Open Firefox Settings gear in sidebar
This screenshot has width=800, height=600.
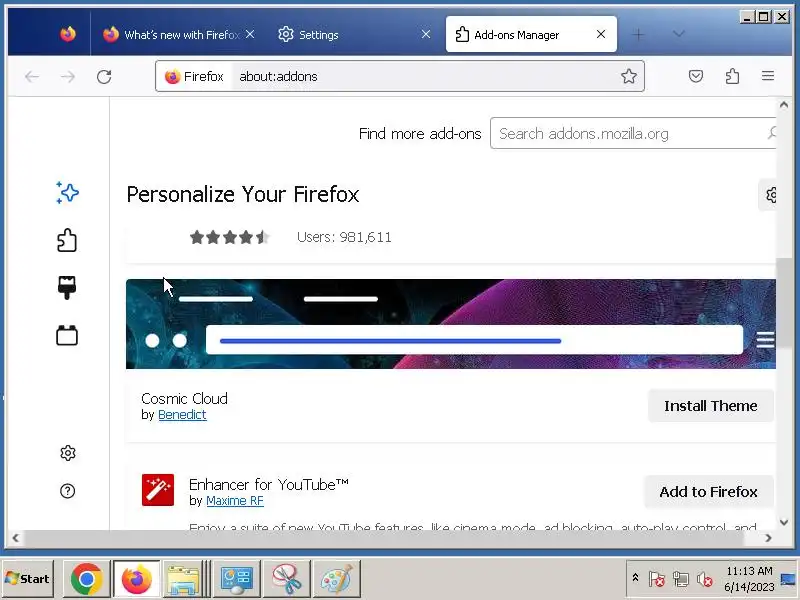point(68,453)
